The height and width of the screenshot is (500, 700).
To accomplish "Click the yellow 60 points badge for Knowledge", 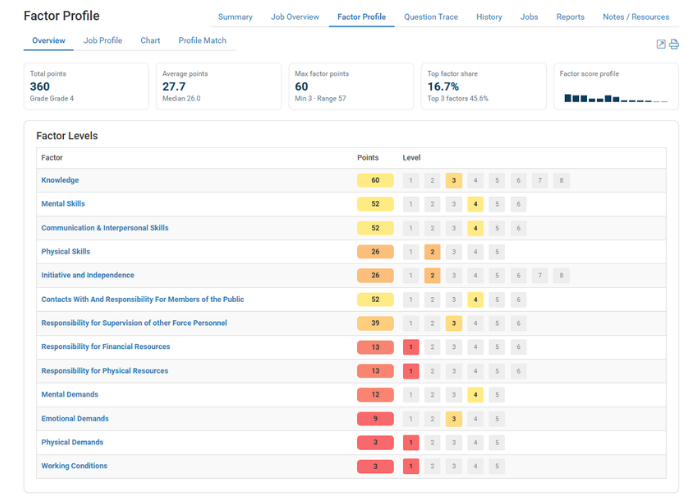I will [x=375, y=180].
